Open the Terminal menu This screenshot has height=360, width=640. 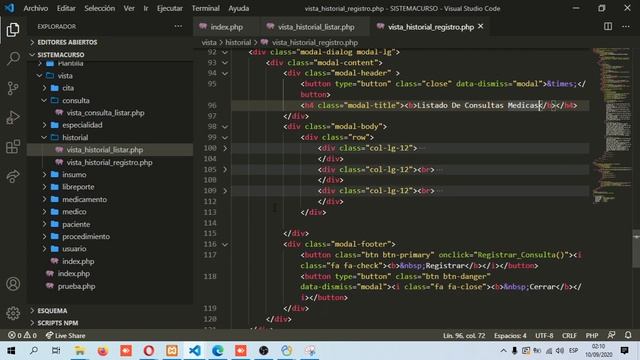[206, 8]
